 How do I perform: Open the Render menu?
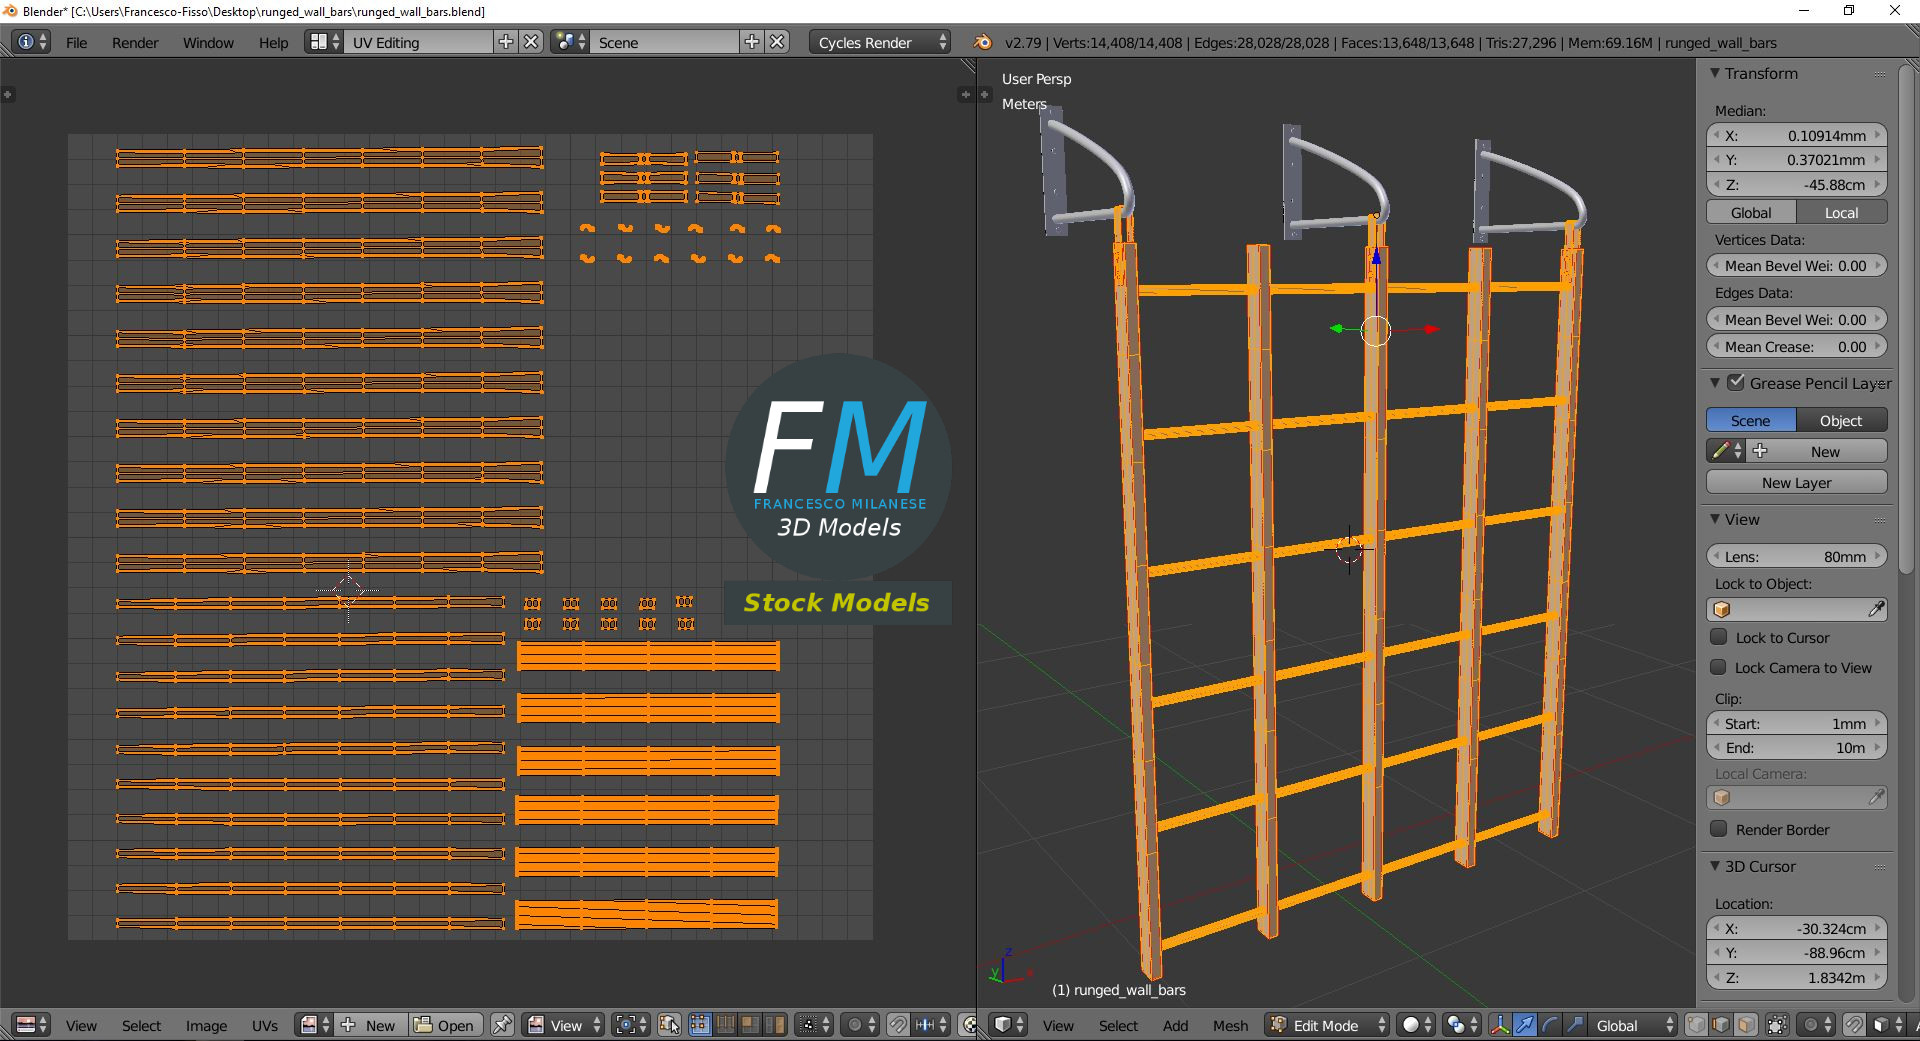135,42
